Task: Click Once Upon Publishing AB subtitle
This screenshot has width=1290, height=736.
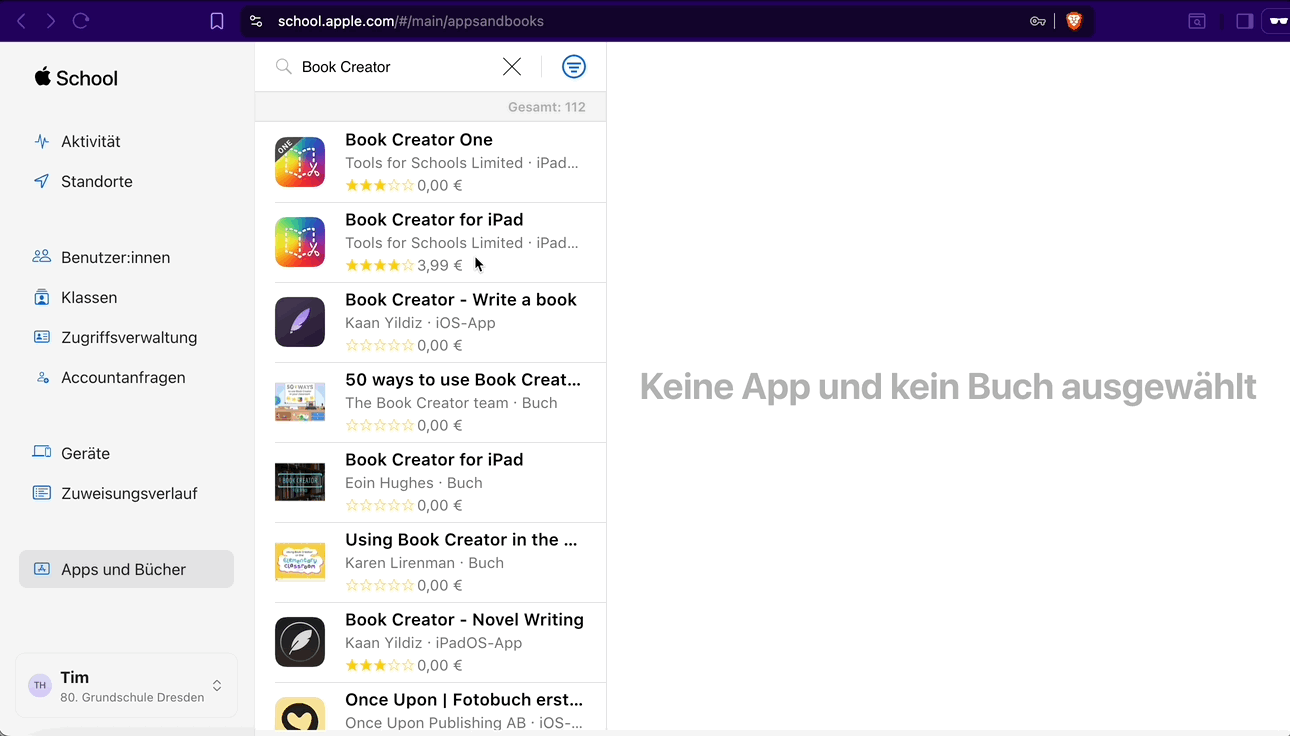Action: (462, 722)
